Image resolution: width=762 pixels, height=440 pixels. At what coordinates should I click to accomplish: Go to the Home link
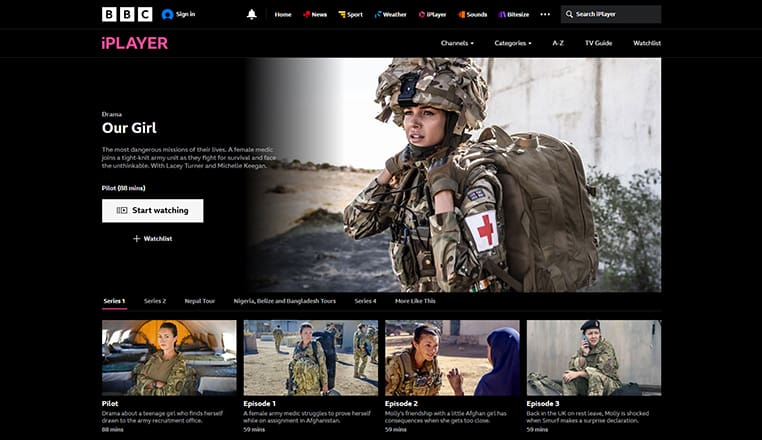click(x=283, y=14)
